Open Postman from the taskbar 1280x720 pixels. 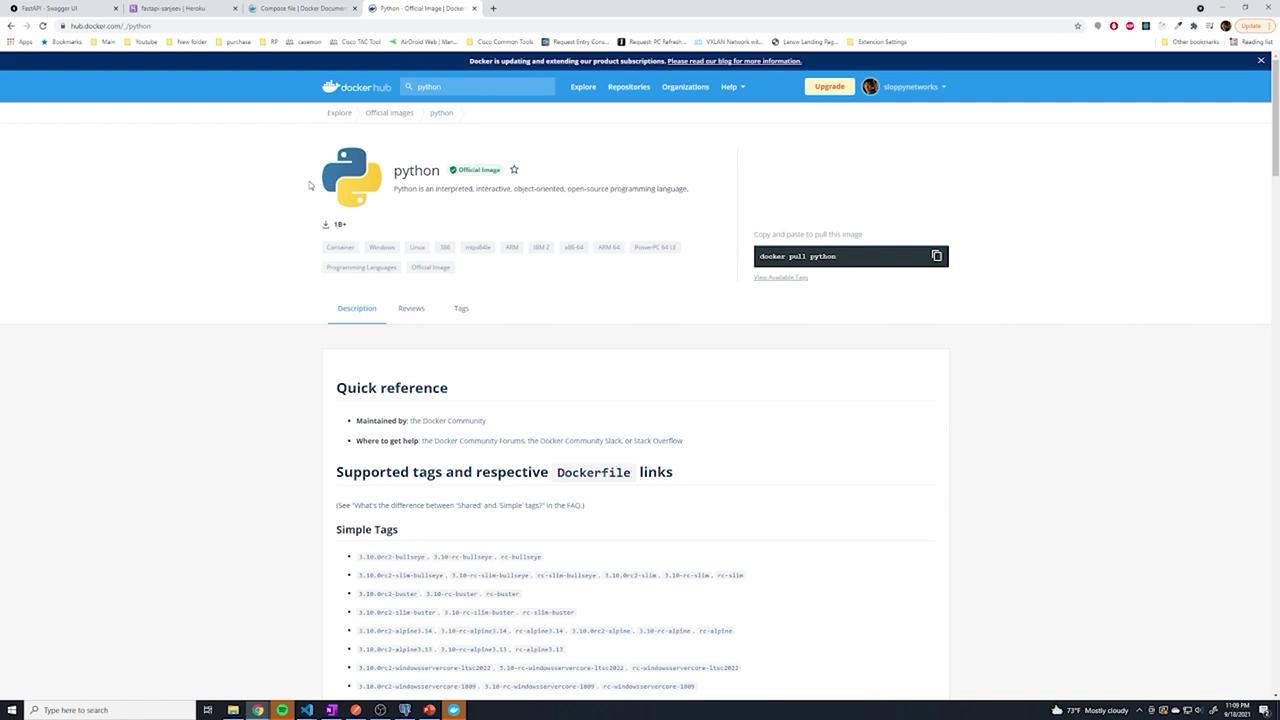[x=355, y=710]
